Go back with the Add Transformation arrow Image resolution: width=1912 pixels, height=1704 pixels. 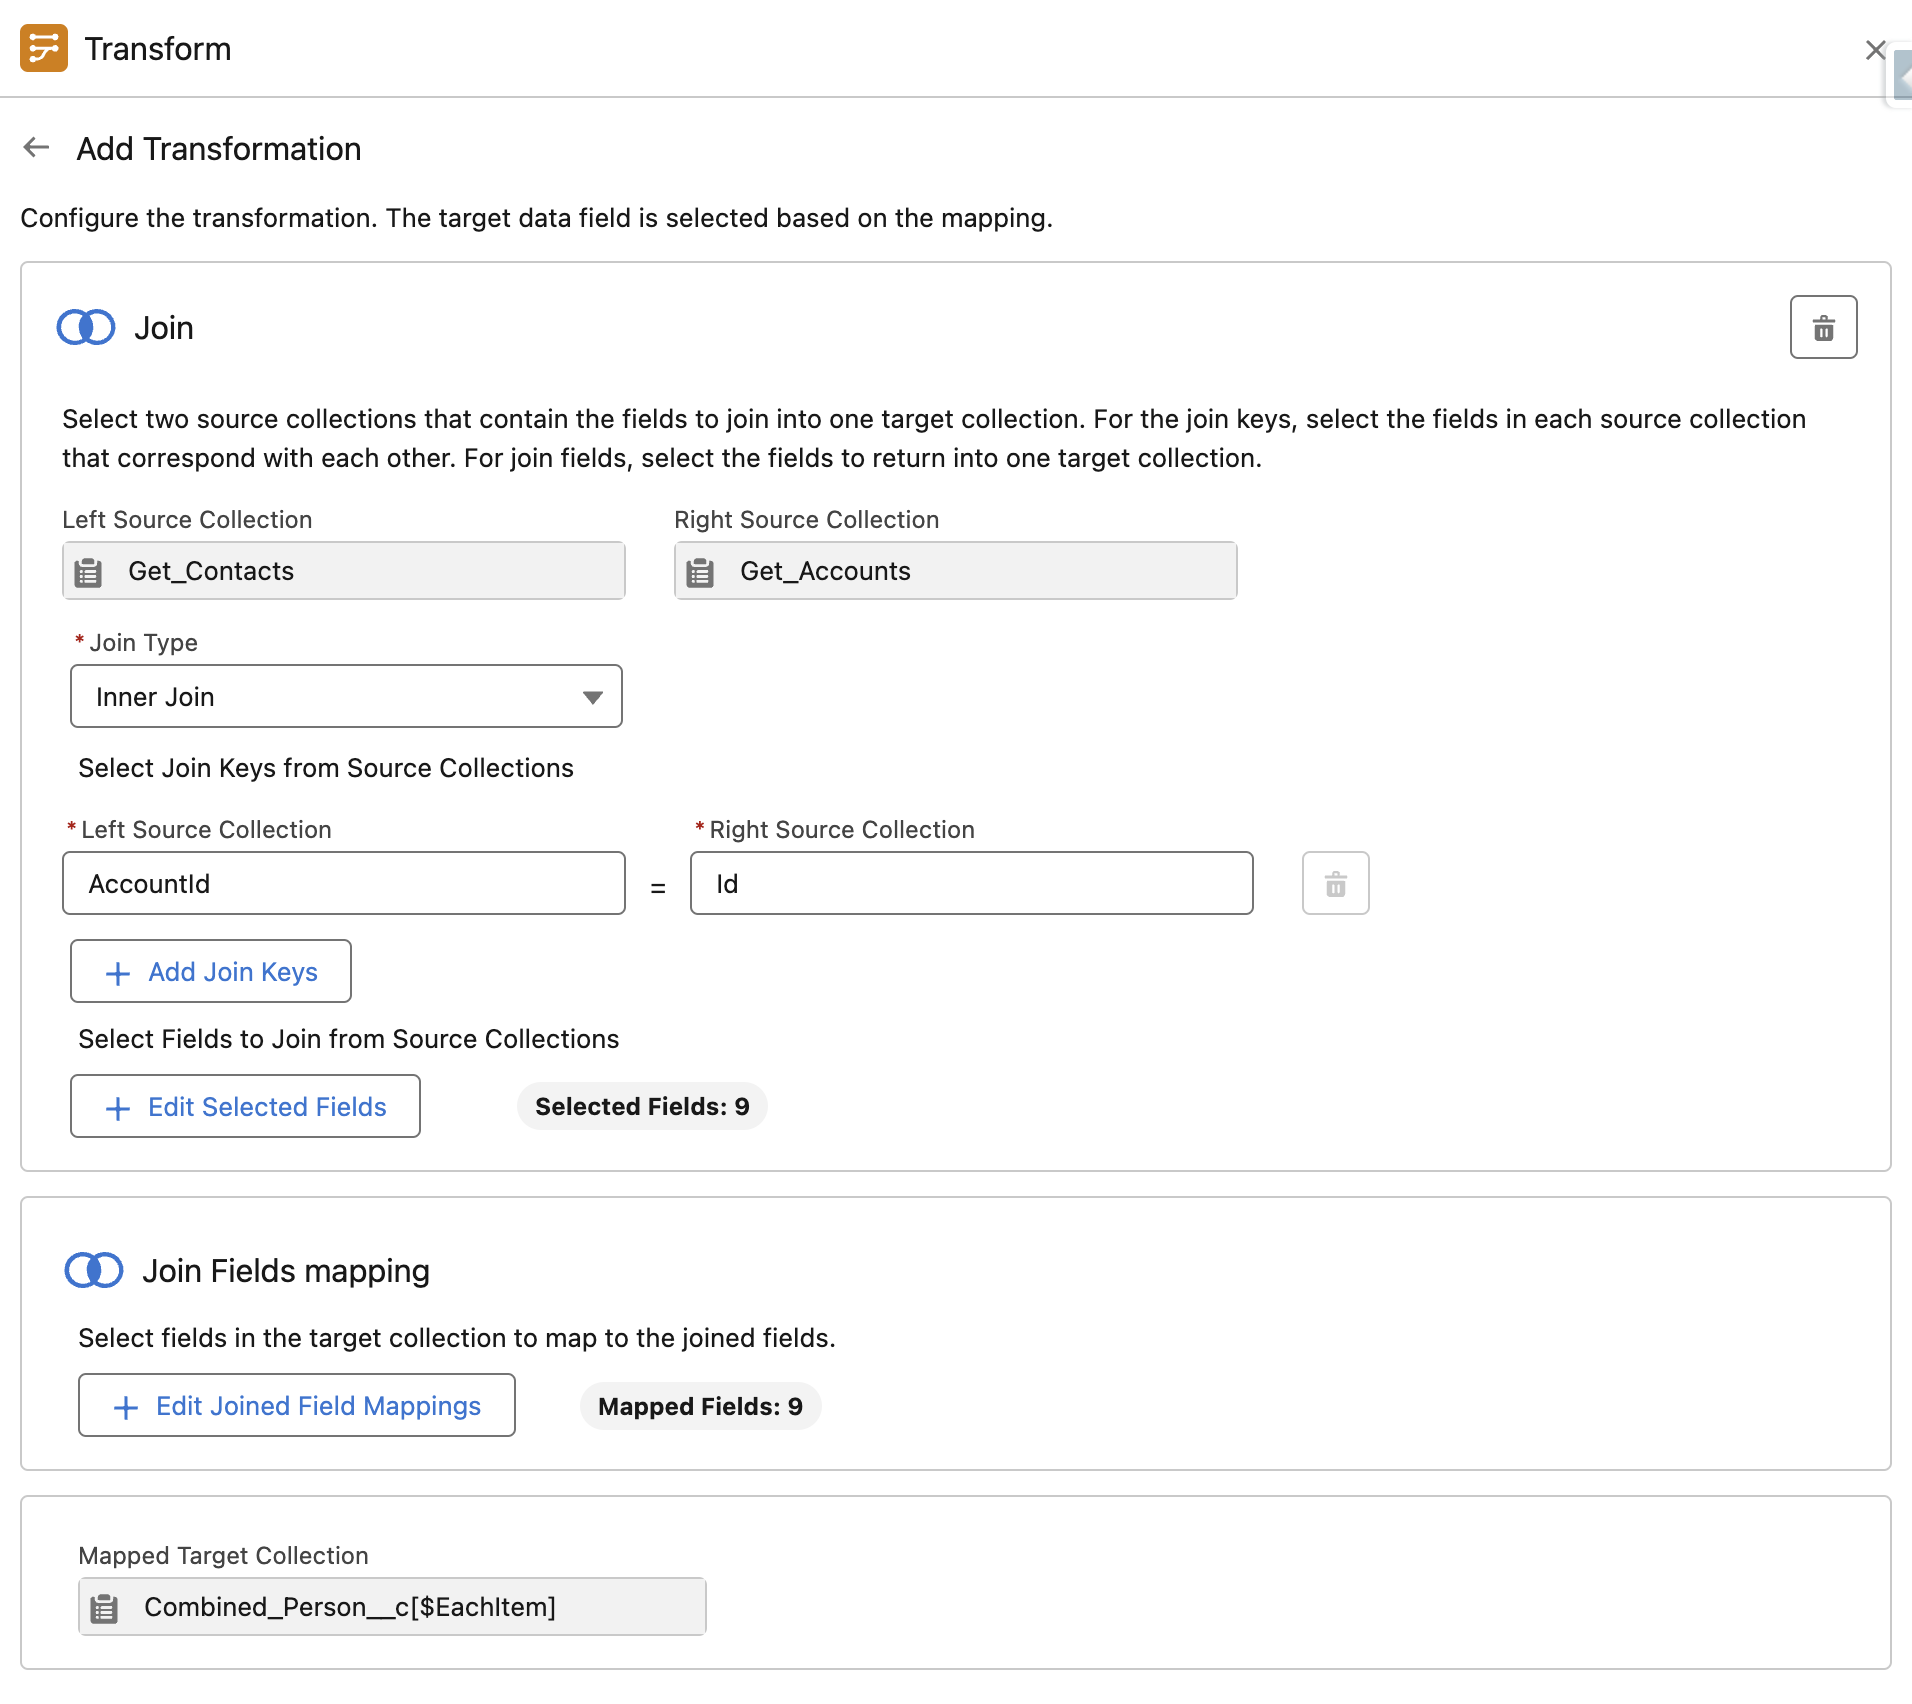point(36,147)
